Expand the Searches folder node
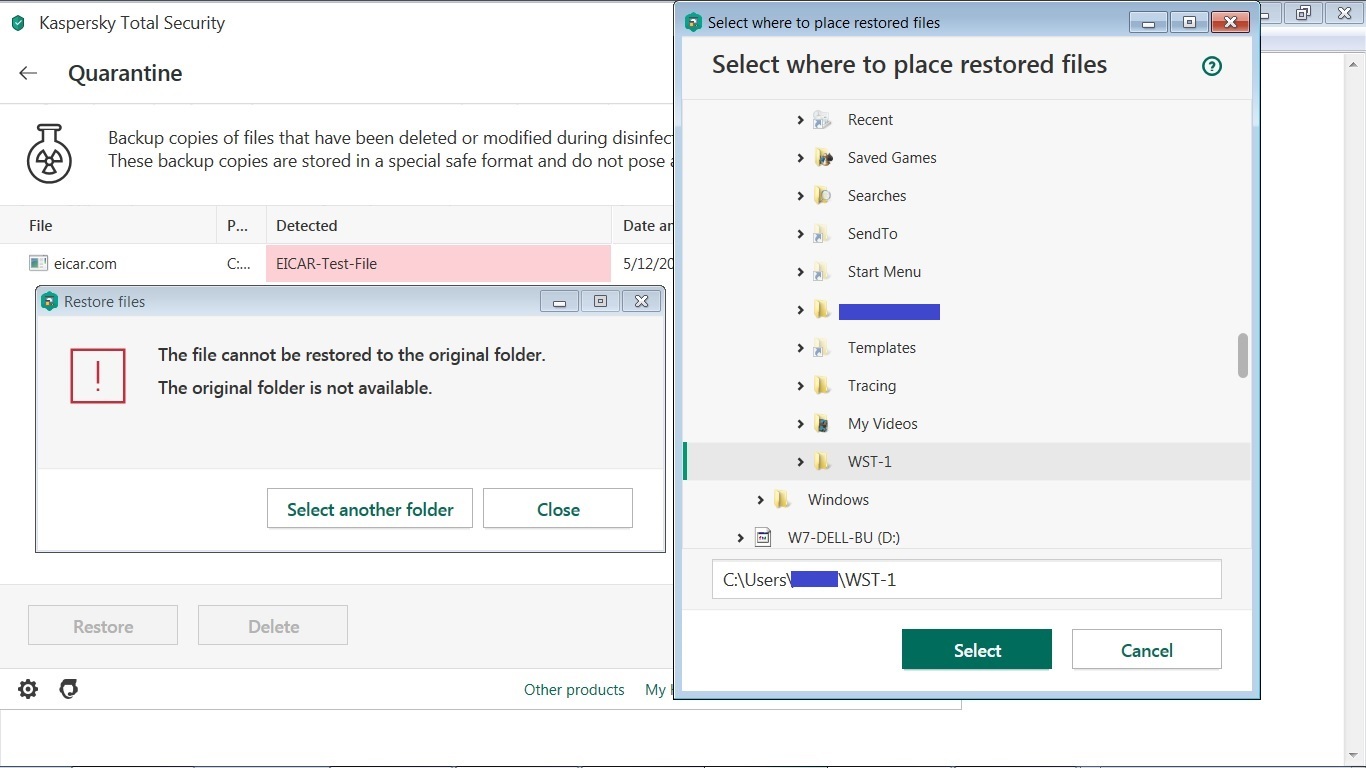The image size is (1366, 768). pos(800,196)
